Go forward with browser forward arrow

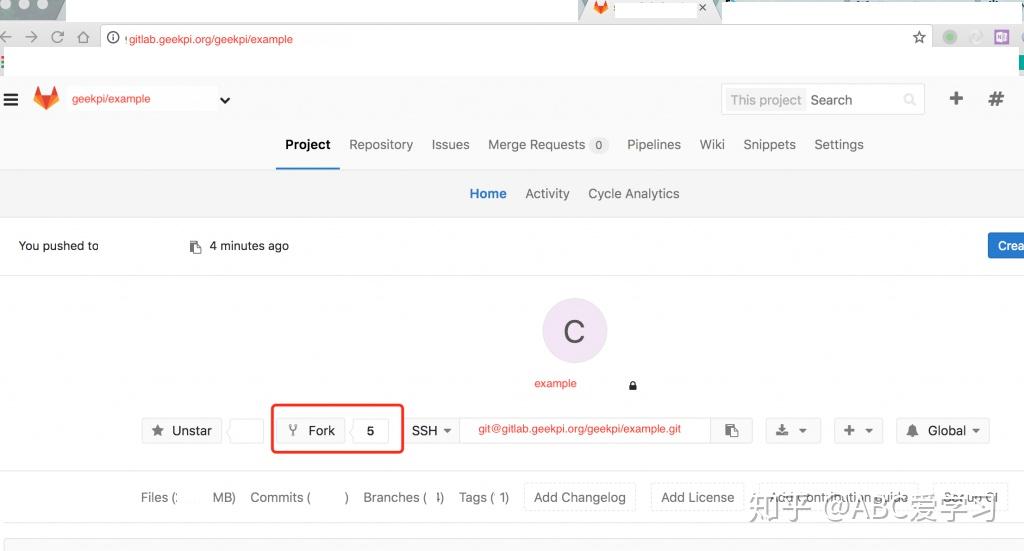31,37
